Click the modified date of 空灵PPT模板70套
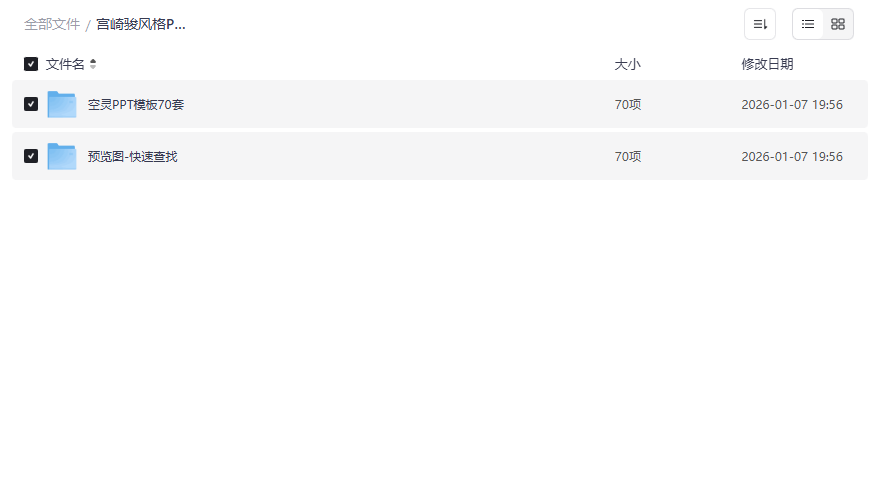 click(792, 104)
